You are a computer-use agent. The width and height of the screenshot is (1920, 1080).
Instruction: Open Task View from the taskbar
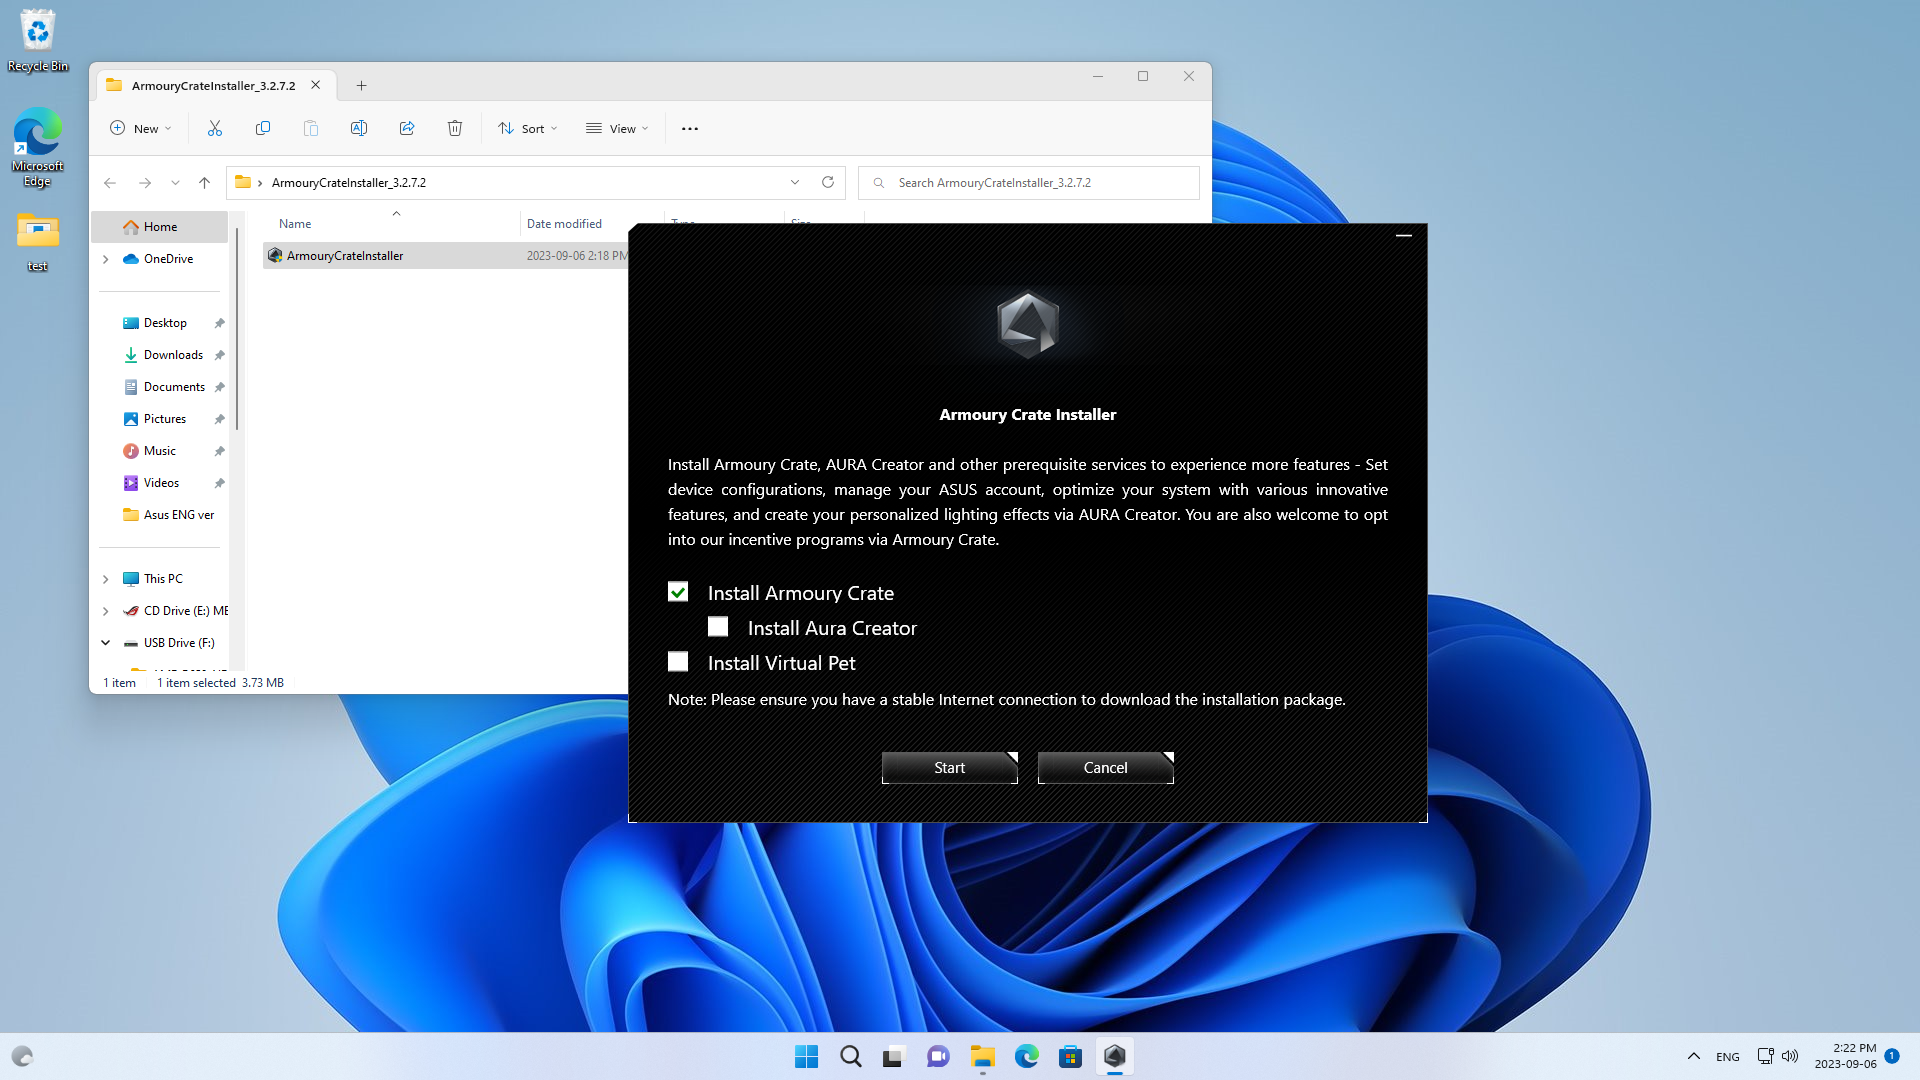[x=894, y=1056]
